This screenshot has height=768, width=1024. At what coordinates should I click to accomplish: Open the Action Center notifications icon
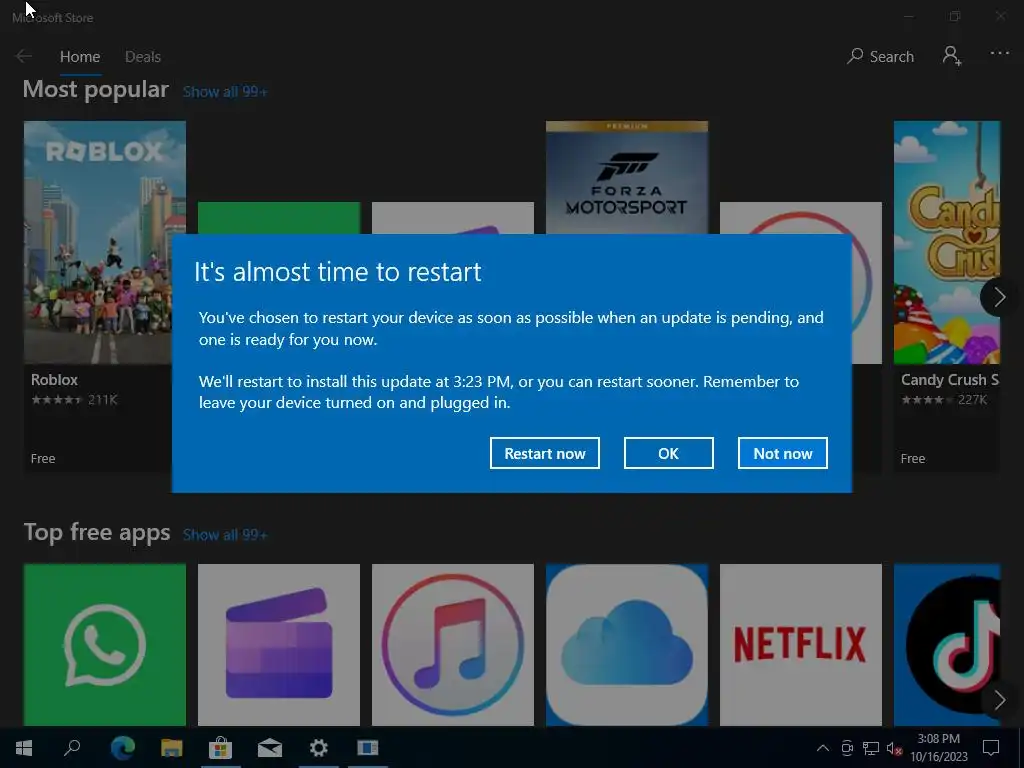991,748
